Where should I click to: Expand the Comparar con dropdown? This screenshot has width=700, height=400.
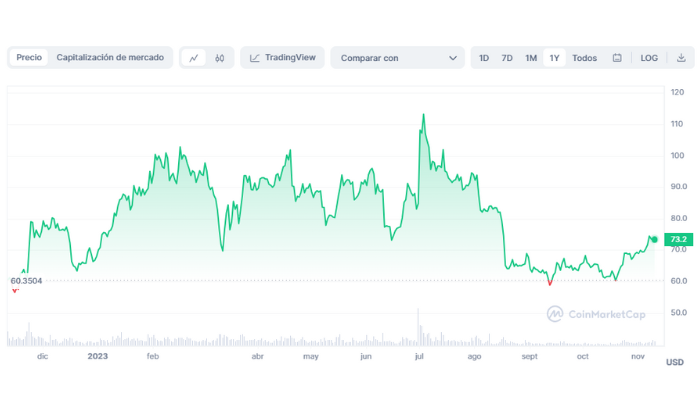[397, 58]
